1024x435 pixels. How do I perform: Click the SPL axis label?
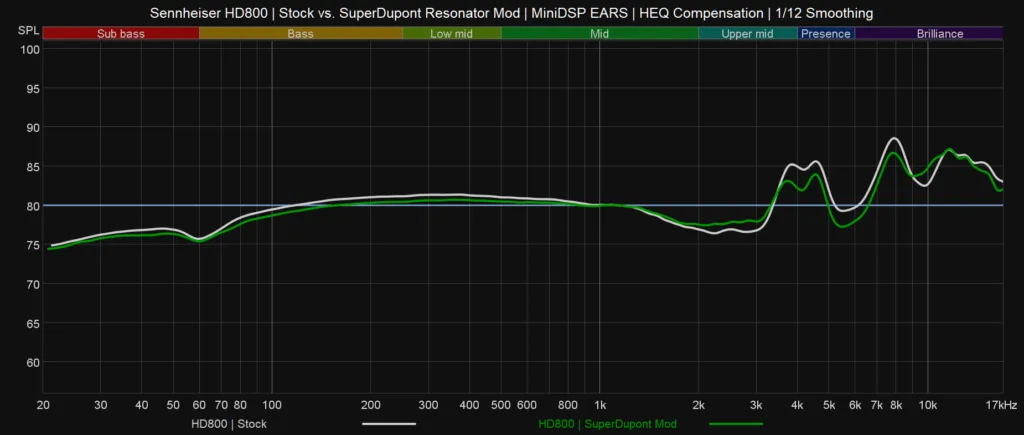coord(29,31)
